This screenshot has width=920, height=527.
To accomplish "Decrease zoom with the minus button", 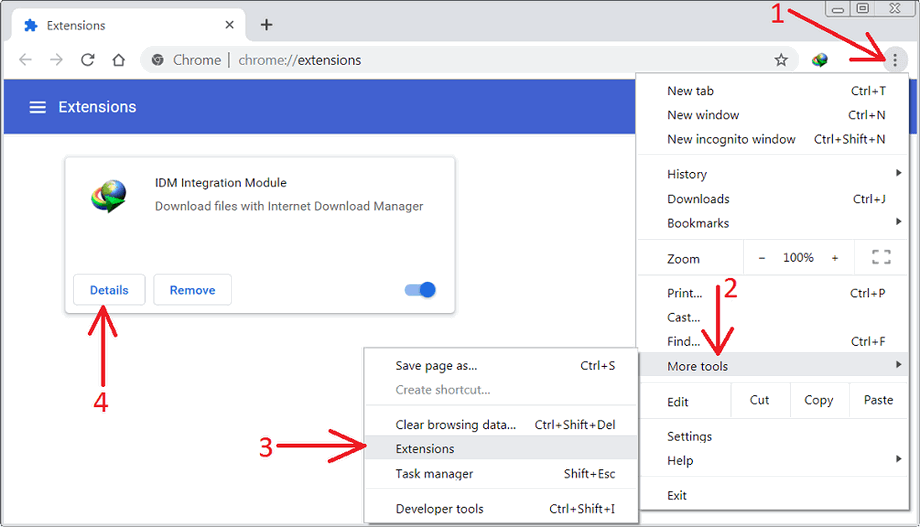I will pos(762,258).
